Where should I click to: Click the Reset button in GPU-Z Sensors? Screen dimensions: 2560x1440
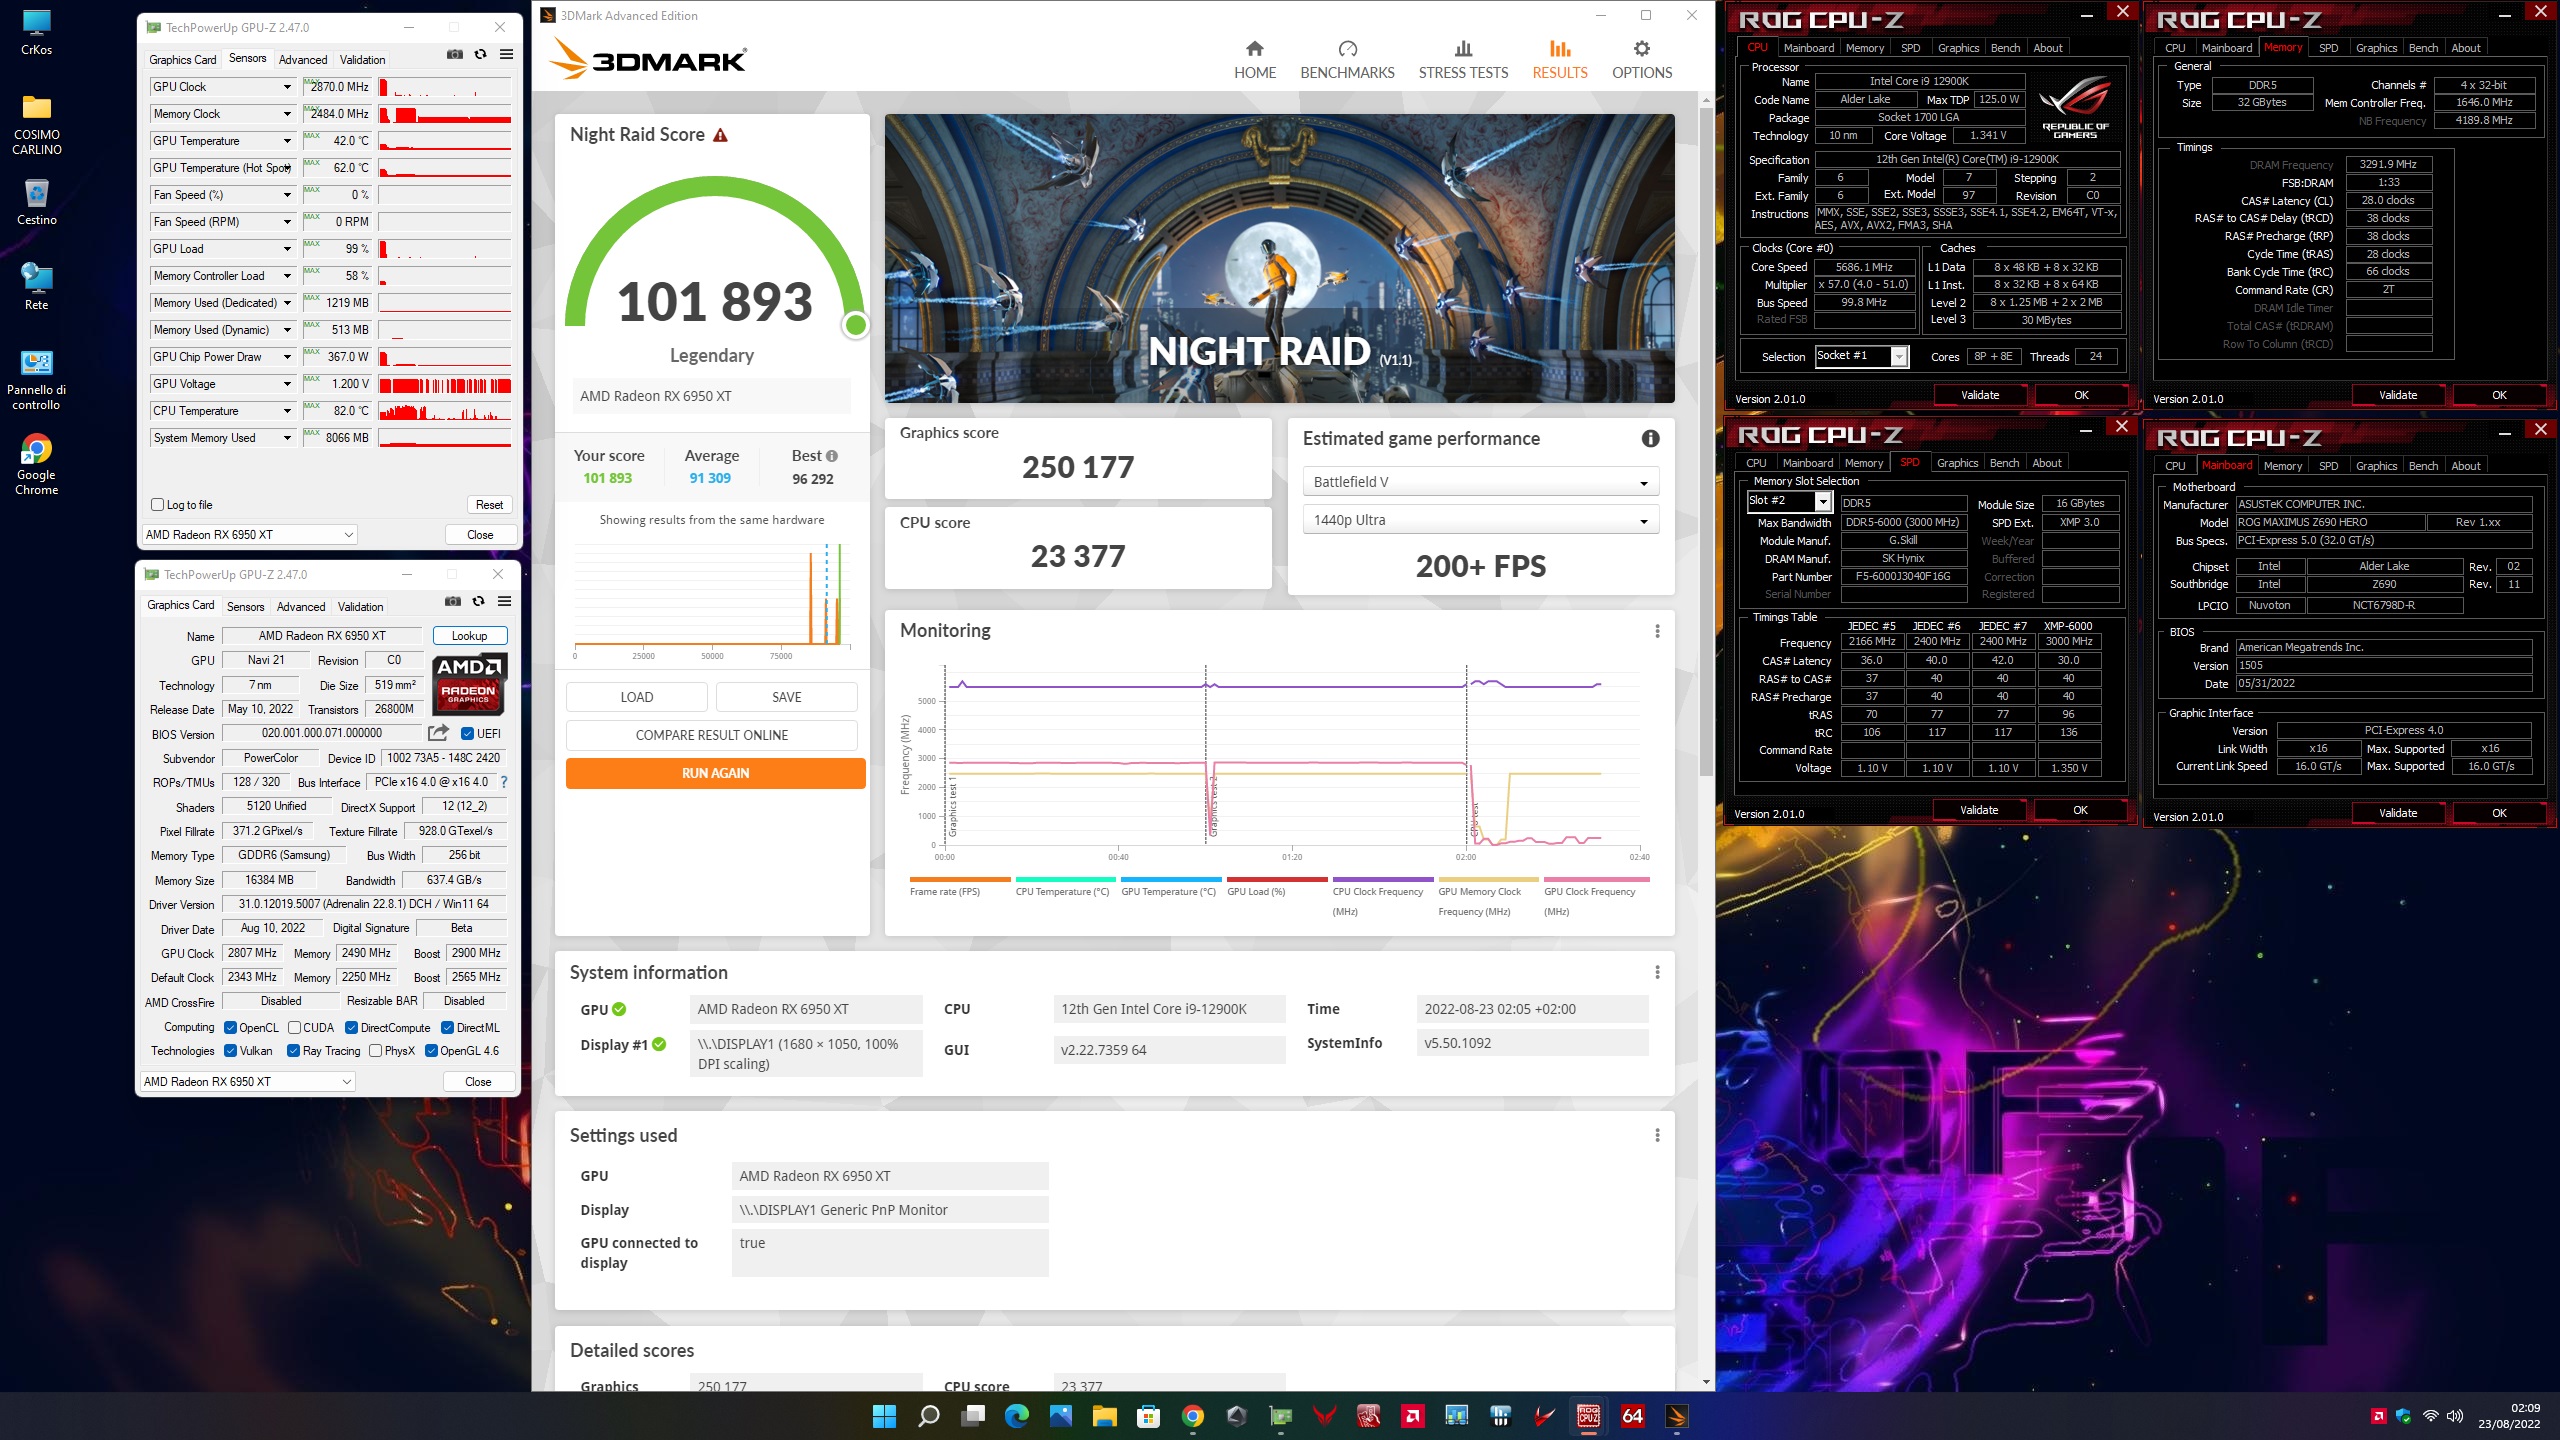coord(489,505)
